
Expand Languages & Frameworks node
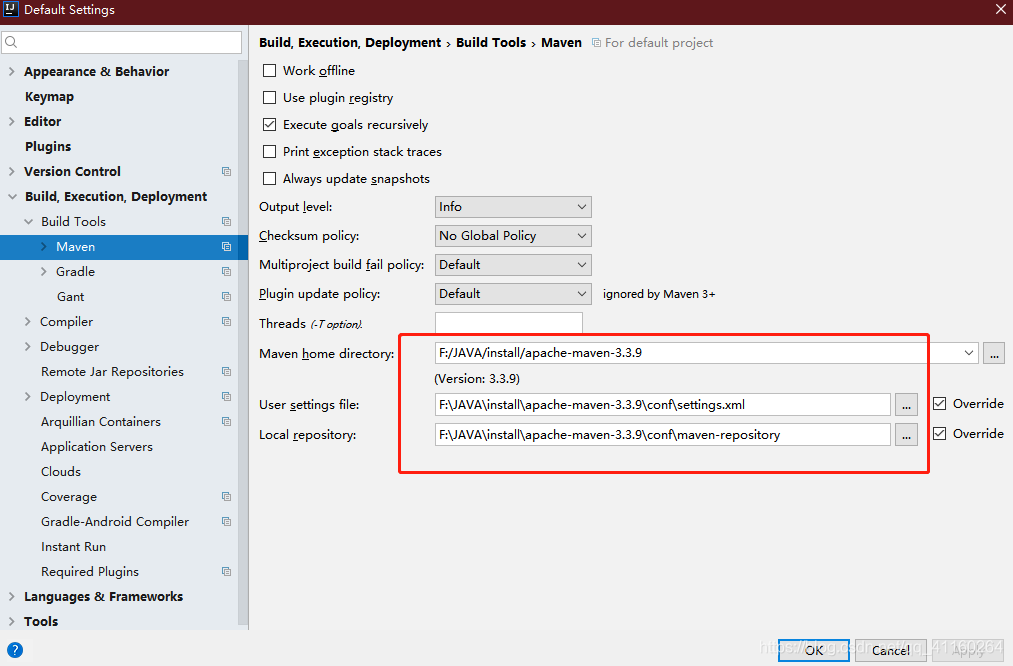click(12, 597)
